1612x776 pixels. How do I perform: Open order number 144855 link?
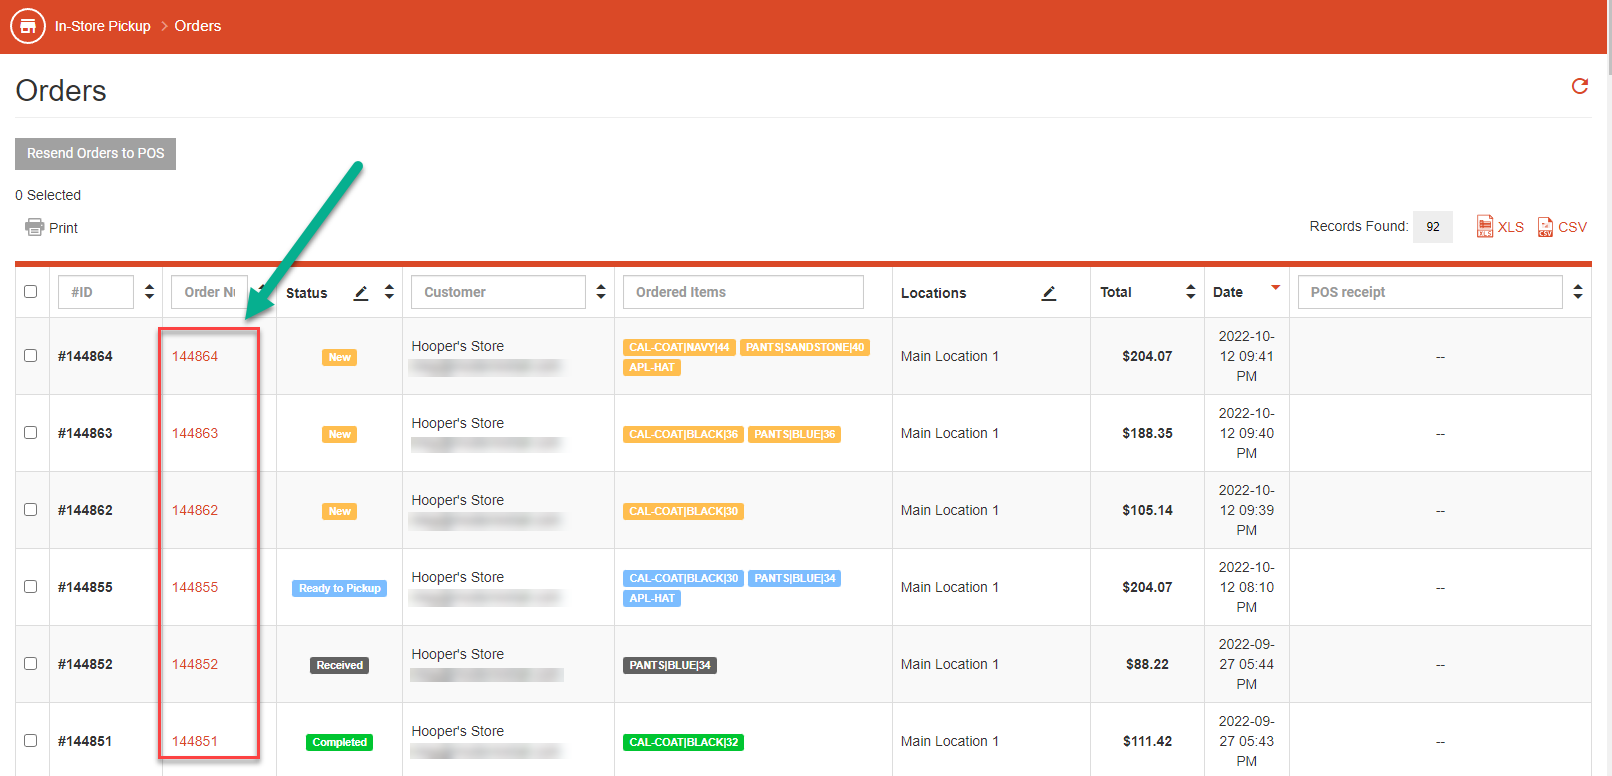pos(195,587)
